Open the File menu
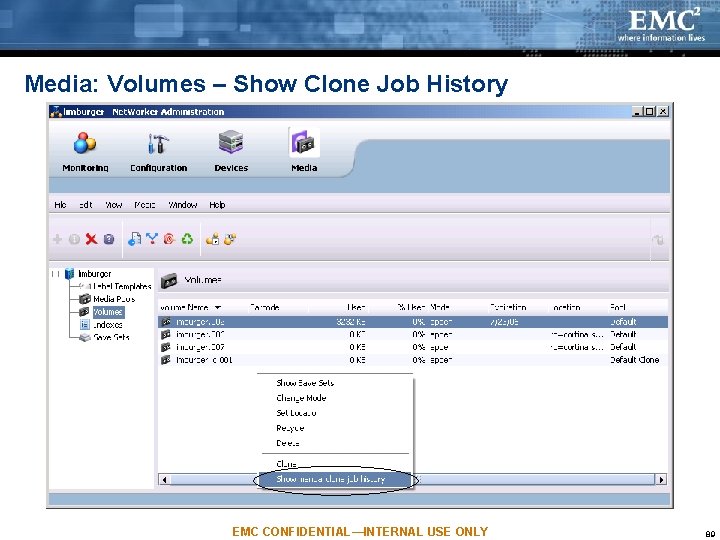 point(60,205)
